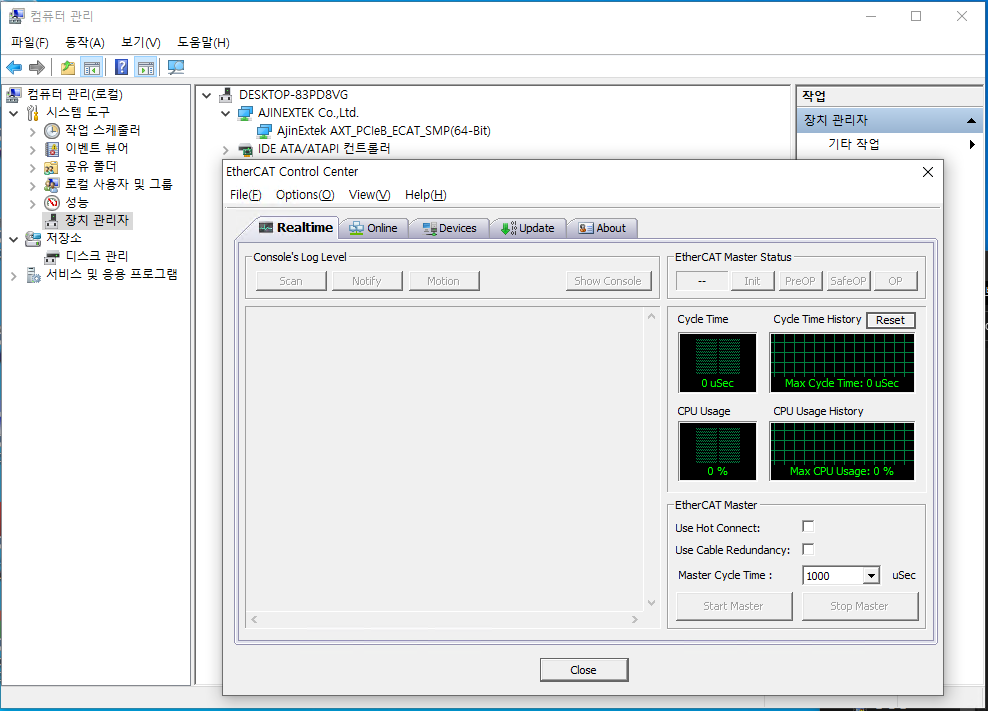The width and height of the screenshot is (988, 711).
Task: Click the Forward arrow toolbar icon
Action: (37, 67)
